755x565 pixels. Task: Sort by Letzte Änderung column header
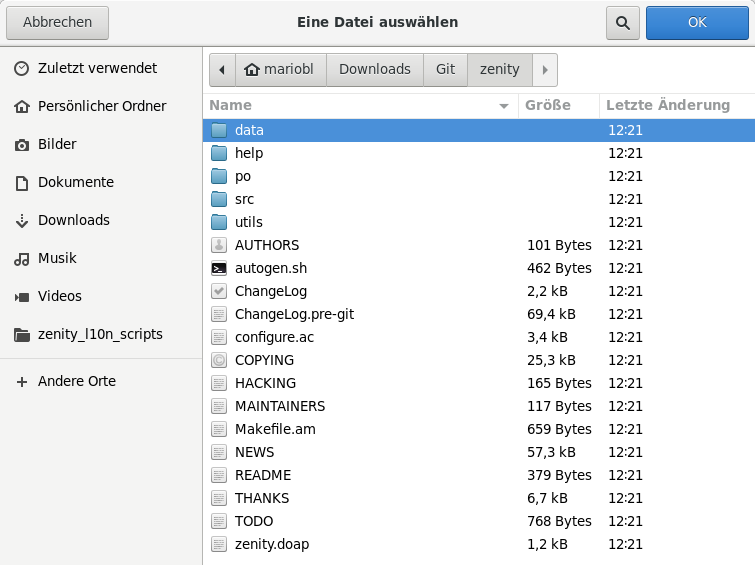[x=668, y=105]
